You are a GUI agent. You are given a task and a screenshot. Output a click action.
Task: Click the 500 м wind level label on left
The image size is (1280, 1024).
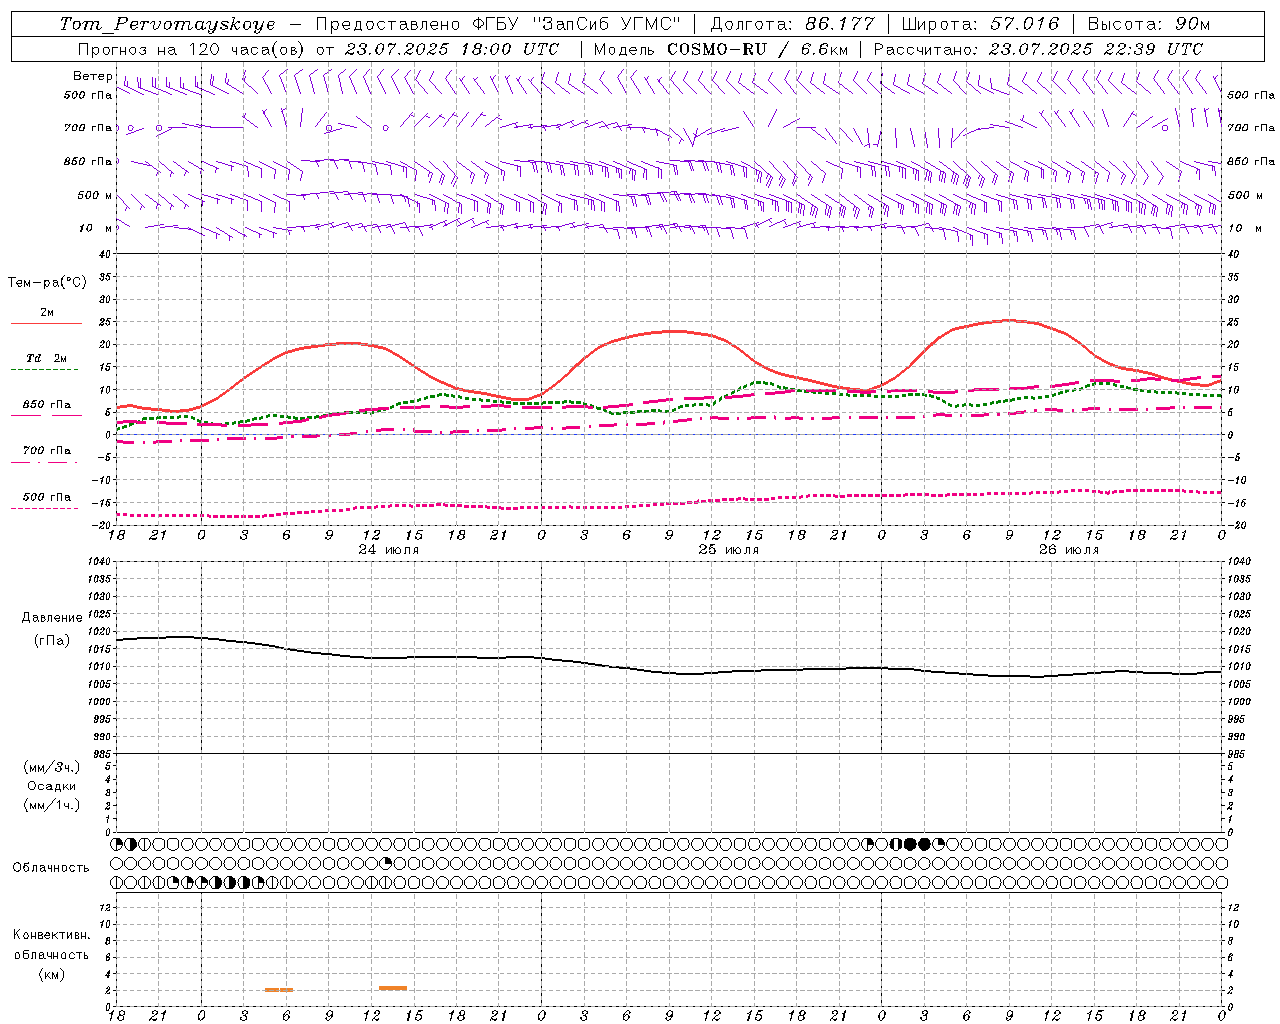94,195
